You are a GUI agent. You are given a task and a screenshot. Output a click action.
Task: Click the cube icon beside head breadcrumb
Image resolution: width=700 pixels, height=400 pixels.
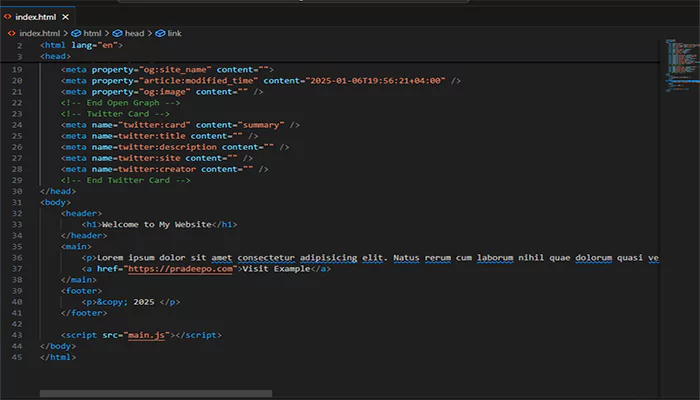click(x=117, y=33)
